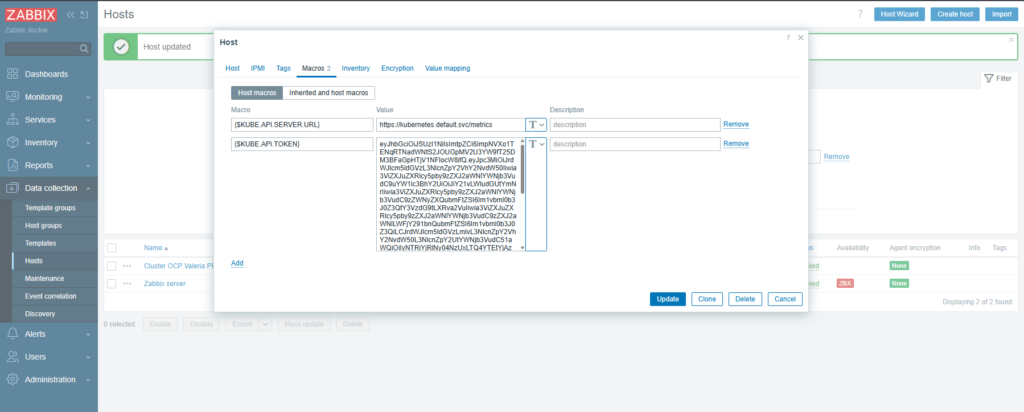The width and height of the screenshot is (1024, 412).
Task: Switch to the Host tab
Action: tap(232, 68)
